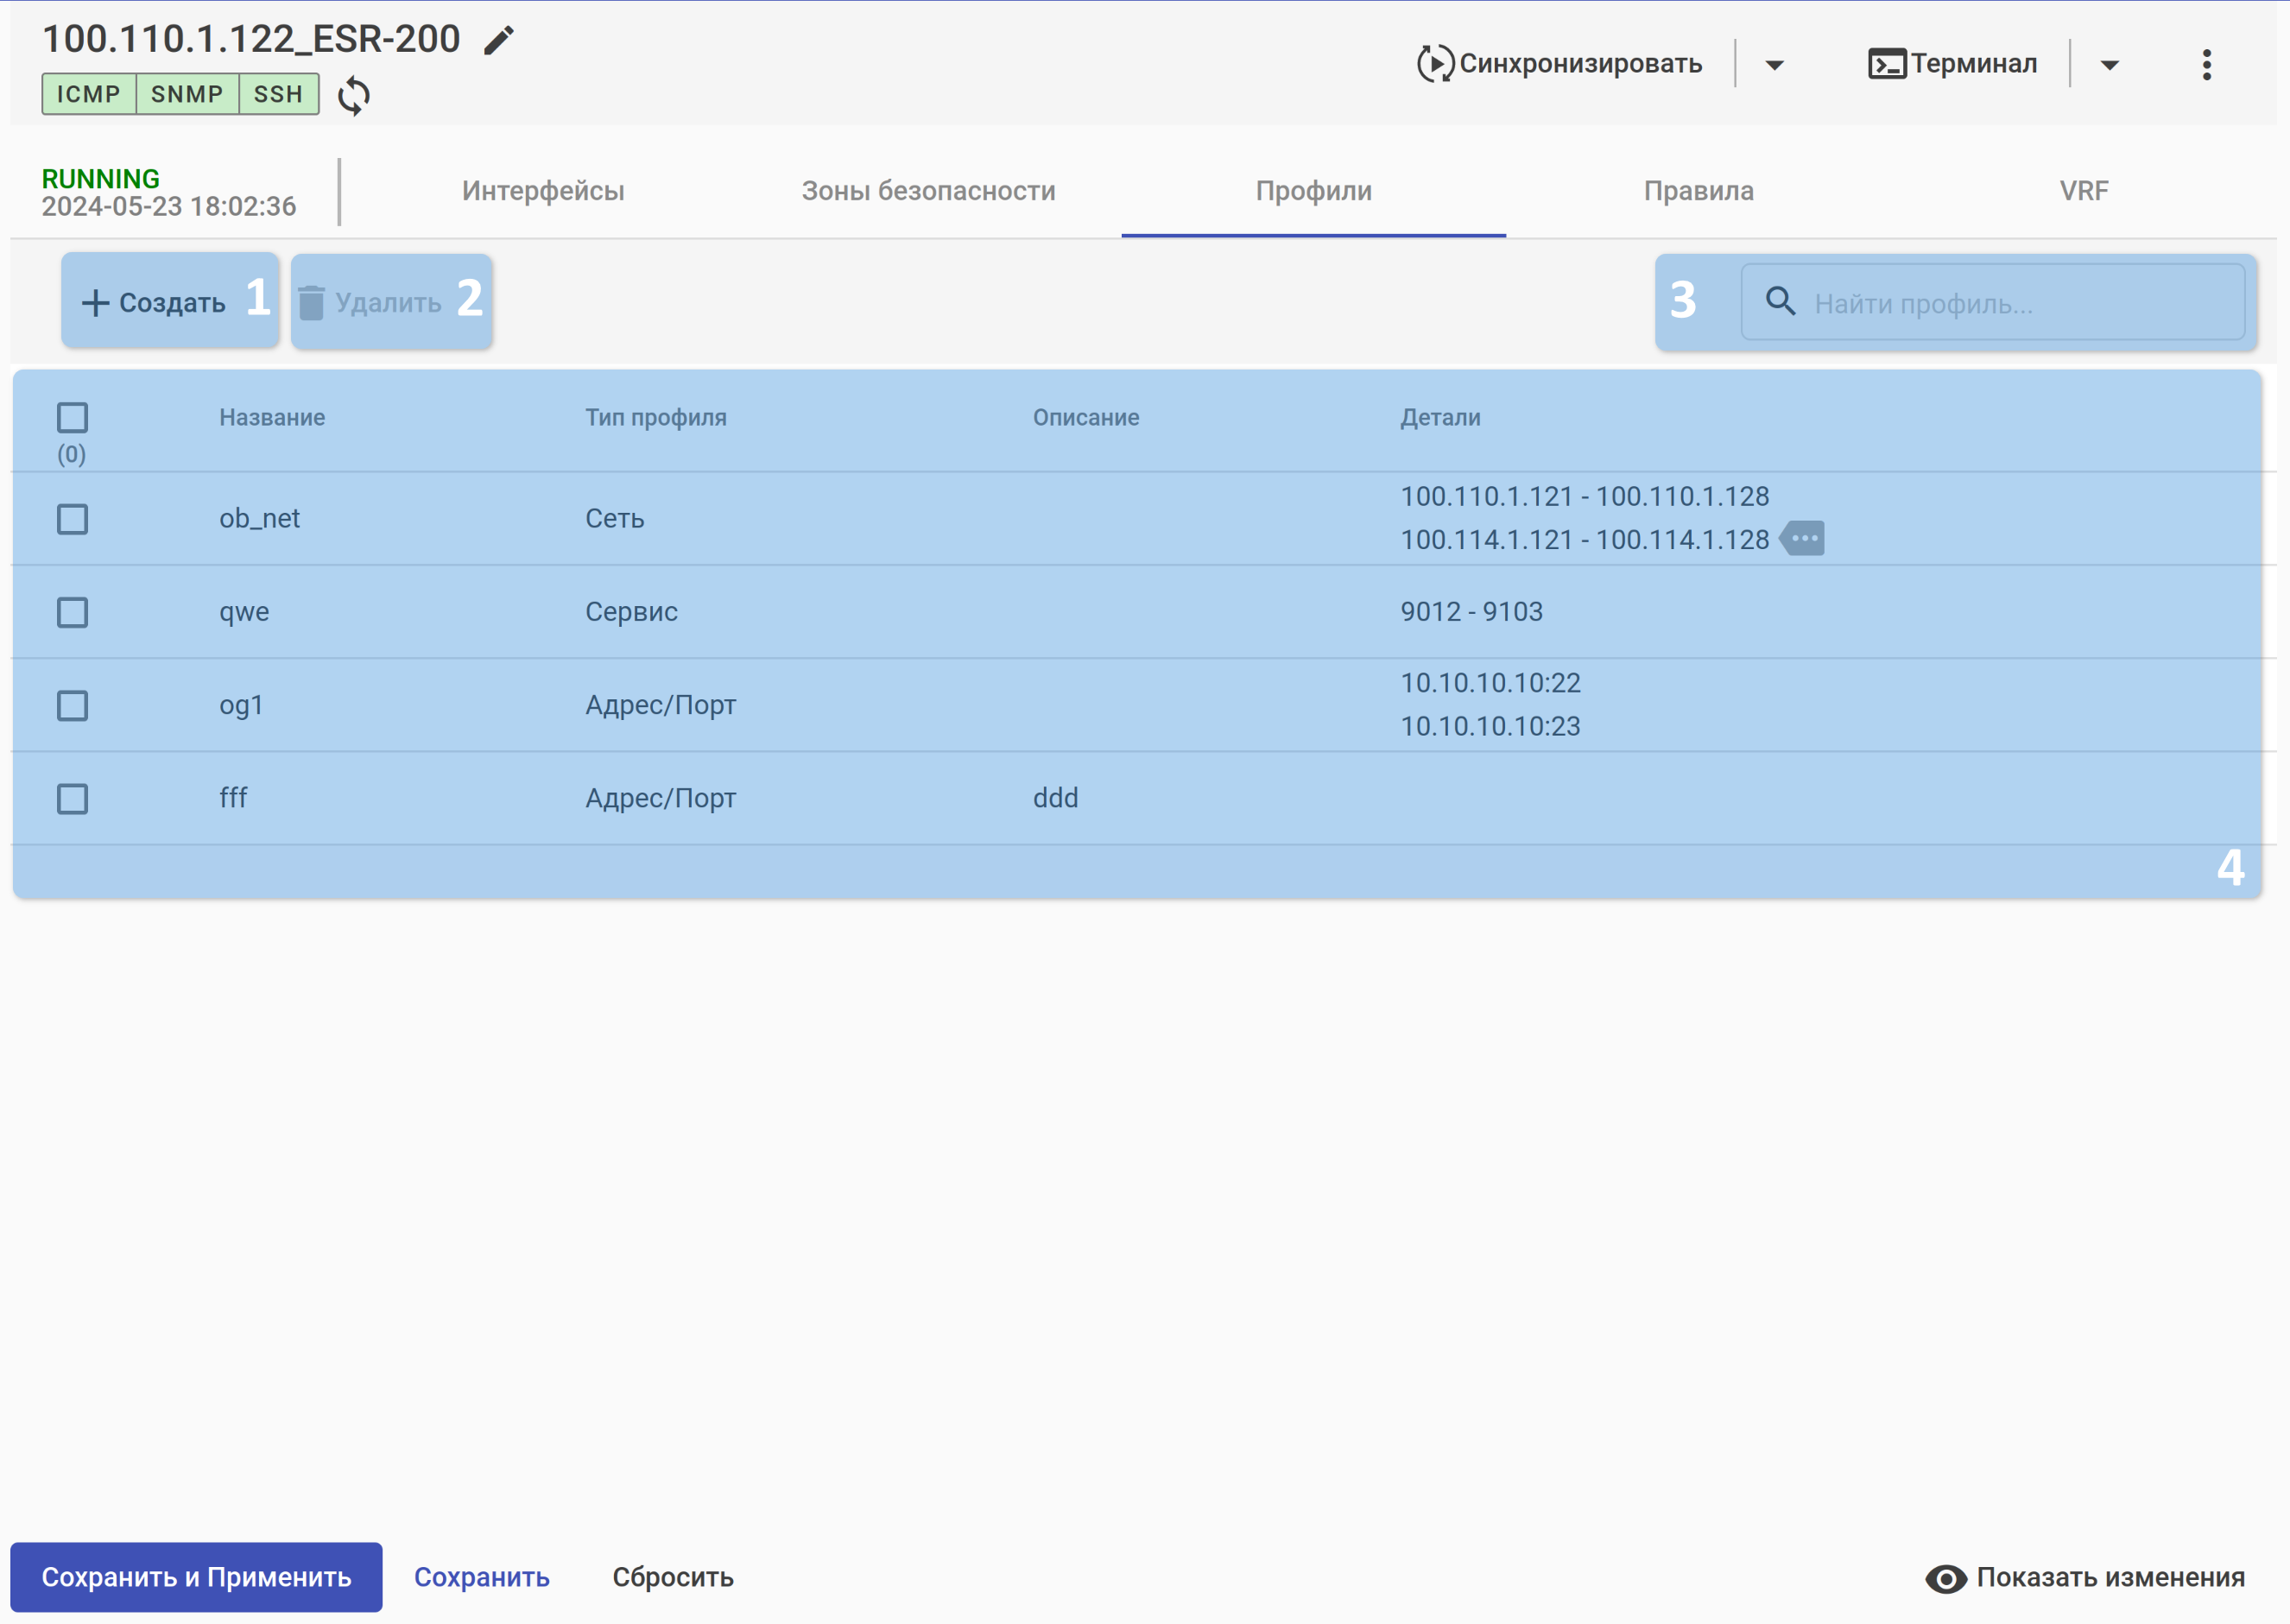Click Сохранить и Применить button

pos(196,1577)
